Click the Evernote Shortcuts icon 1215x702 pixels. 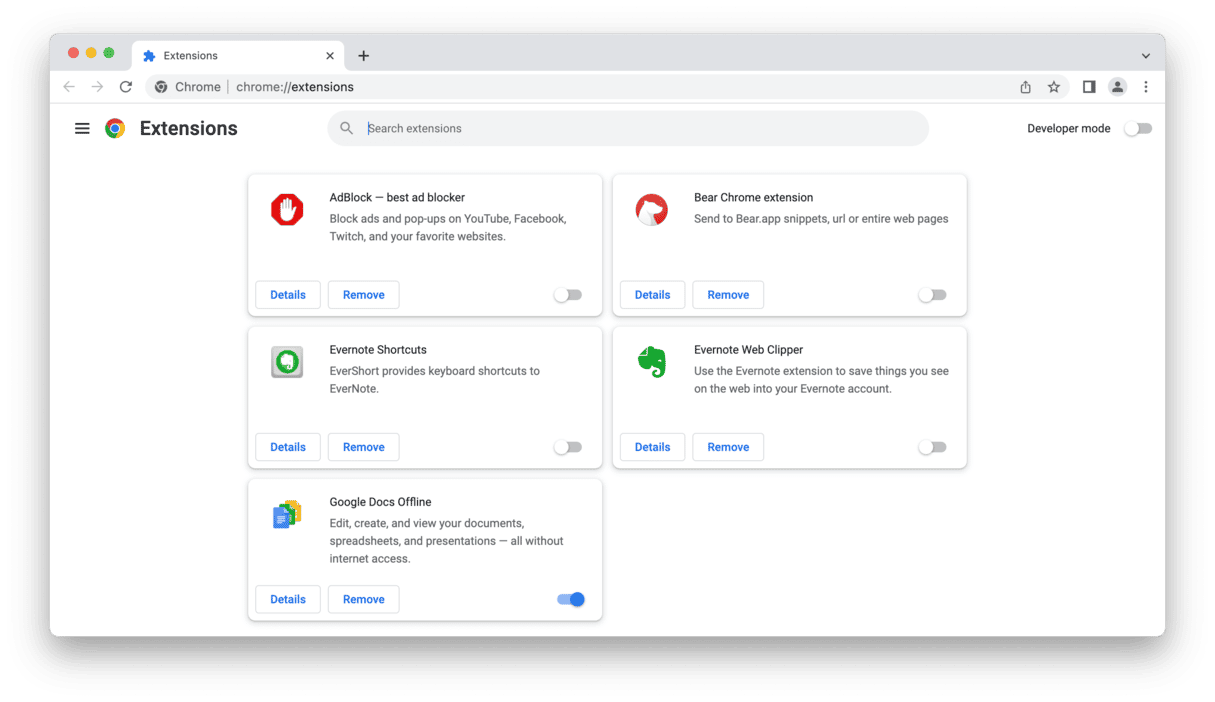coord(287,362)
